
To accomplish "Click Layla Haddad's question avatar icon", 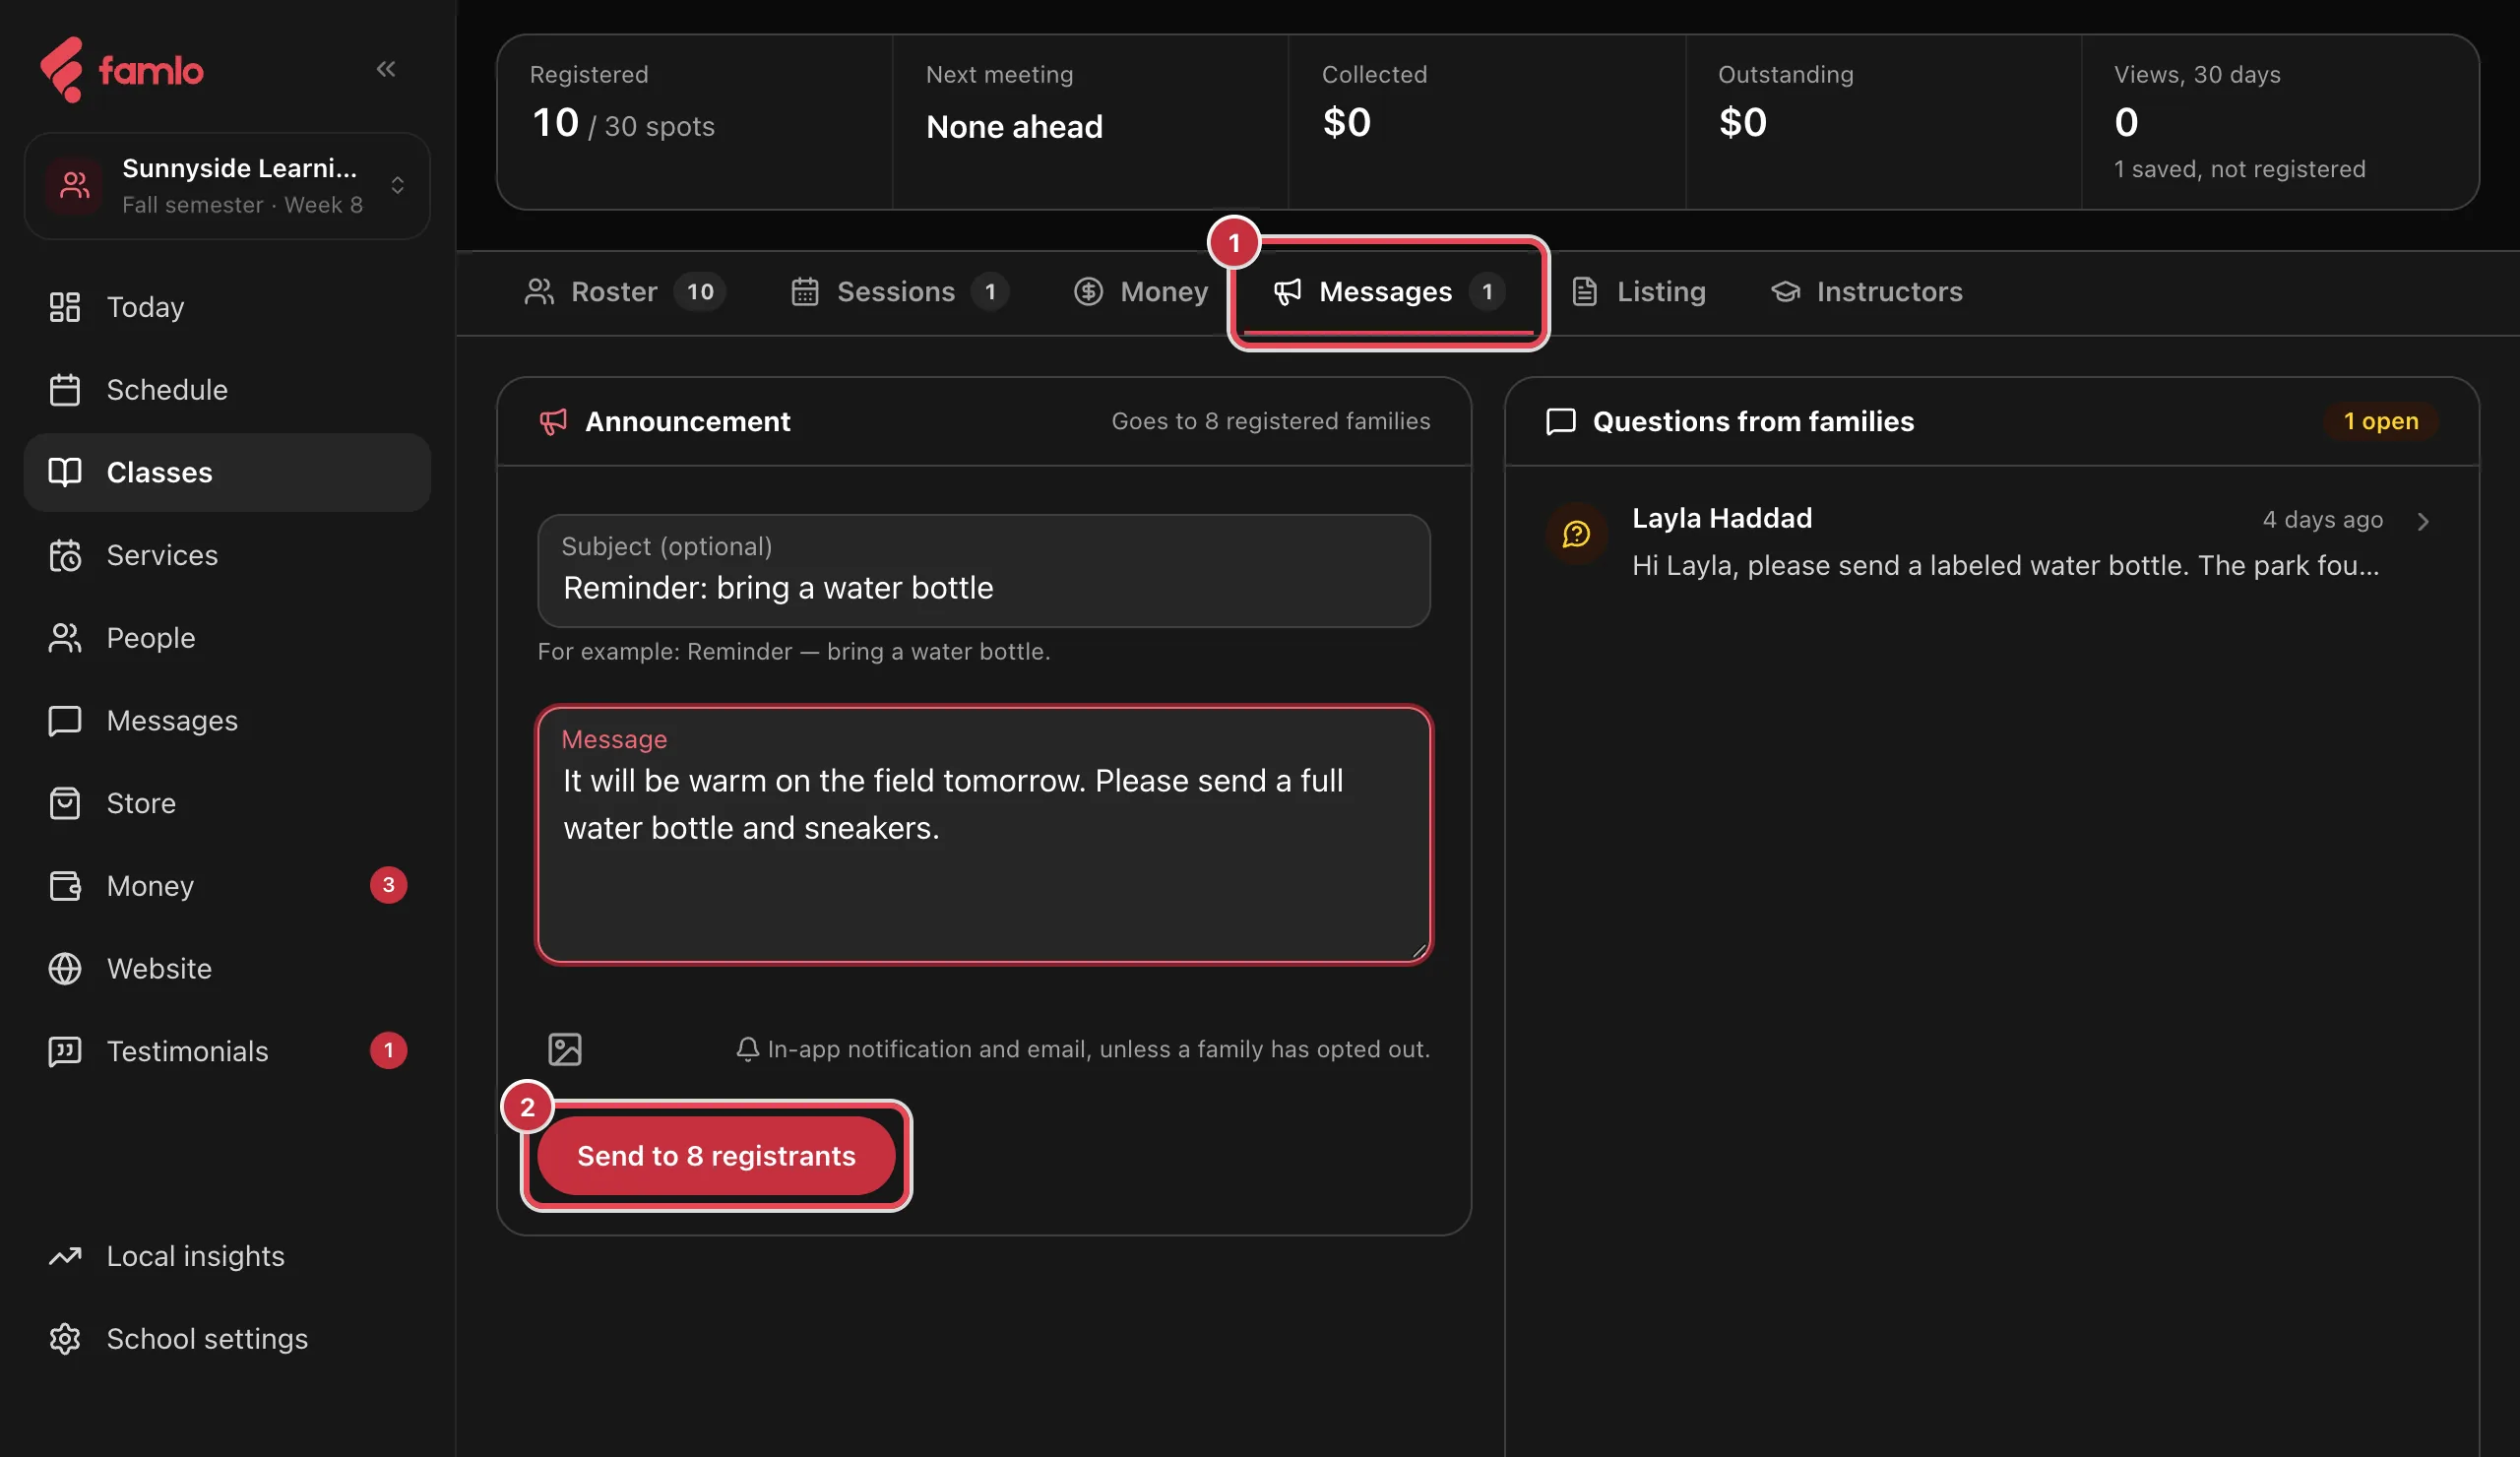I will click(1577, 533).
